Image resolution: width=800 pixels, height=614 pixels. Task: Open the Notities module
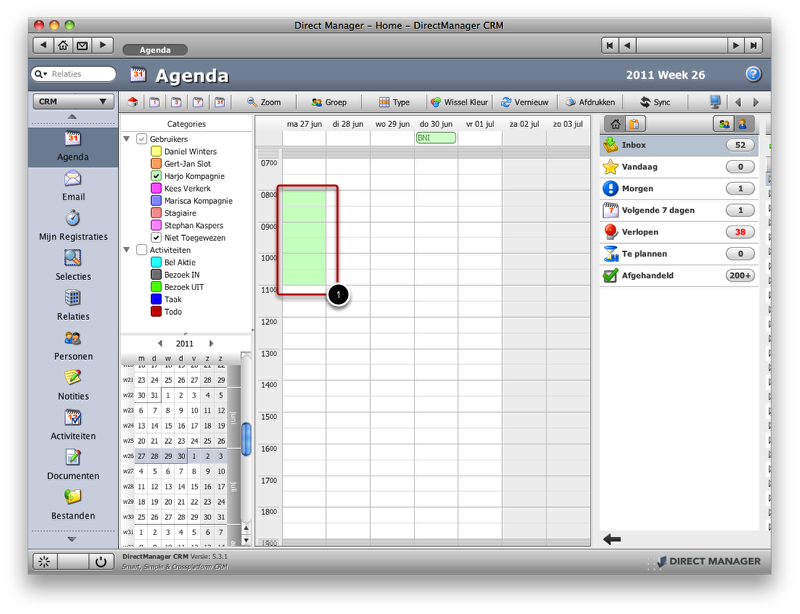[73, 386]
